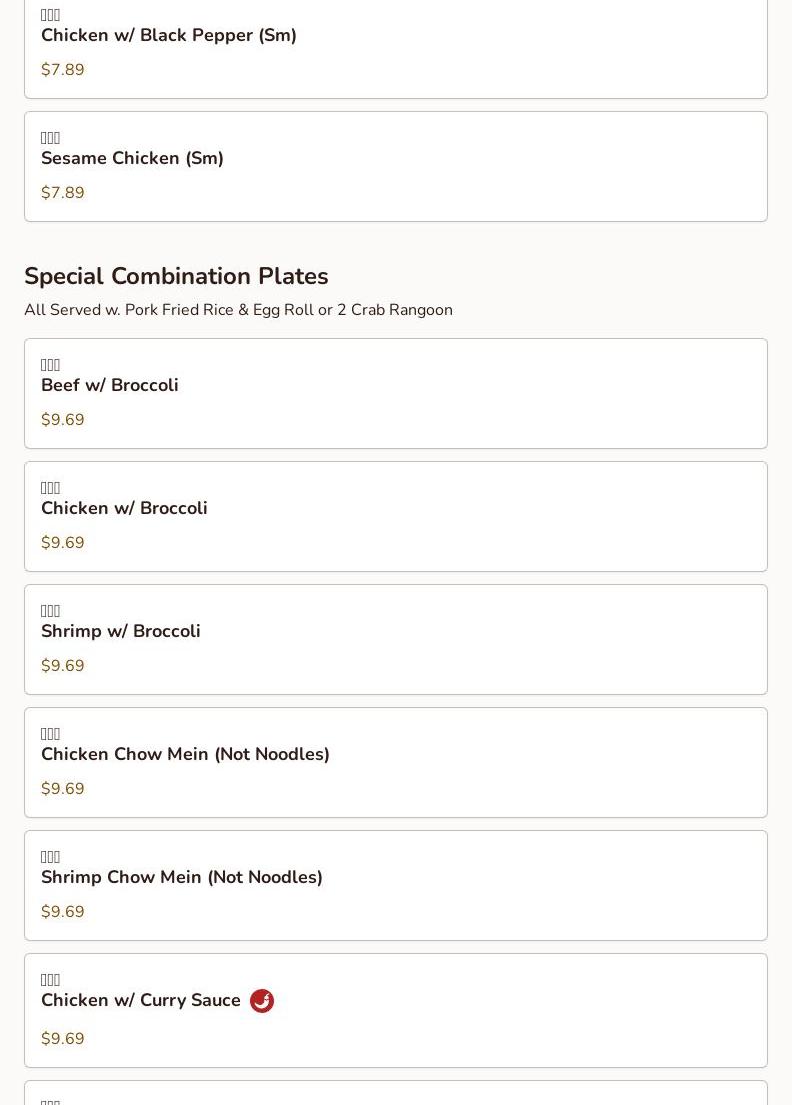Click the $7.89 price under Sesame Chicken
Viewport: 792px width, 1105px height.
63,193
